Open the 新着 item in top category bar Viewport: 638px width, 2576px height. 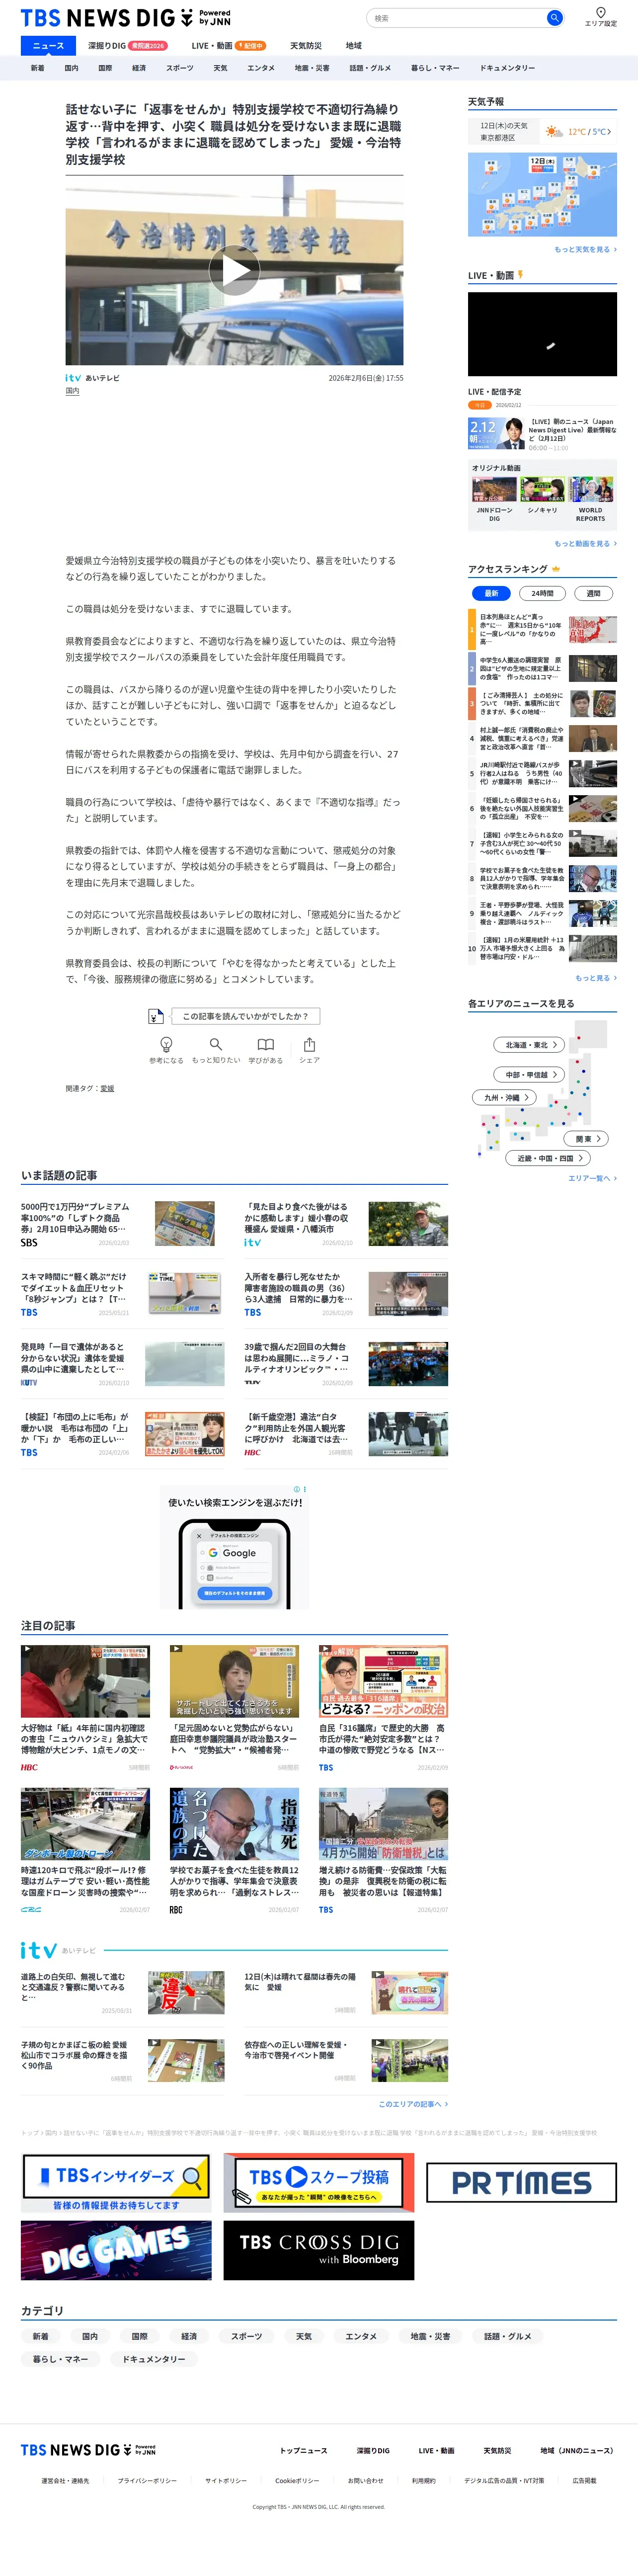point(37,68)
